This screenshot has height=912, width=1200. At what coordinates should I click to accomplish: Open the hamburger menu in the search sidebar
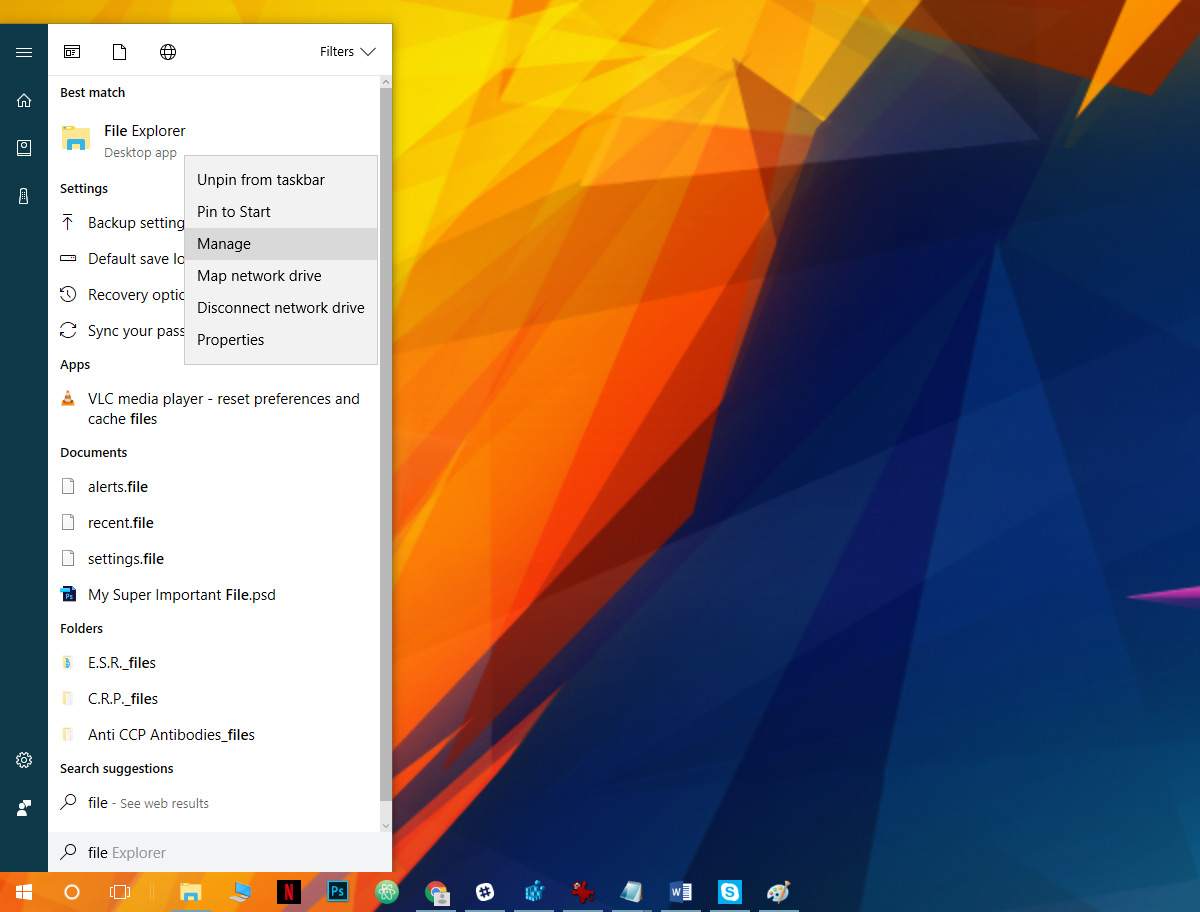point(24,52)
